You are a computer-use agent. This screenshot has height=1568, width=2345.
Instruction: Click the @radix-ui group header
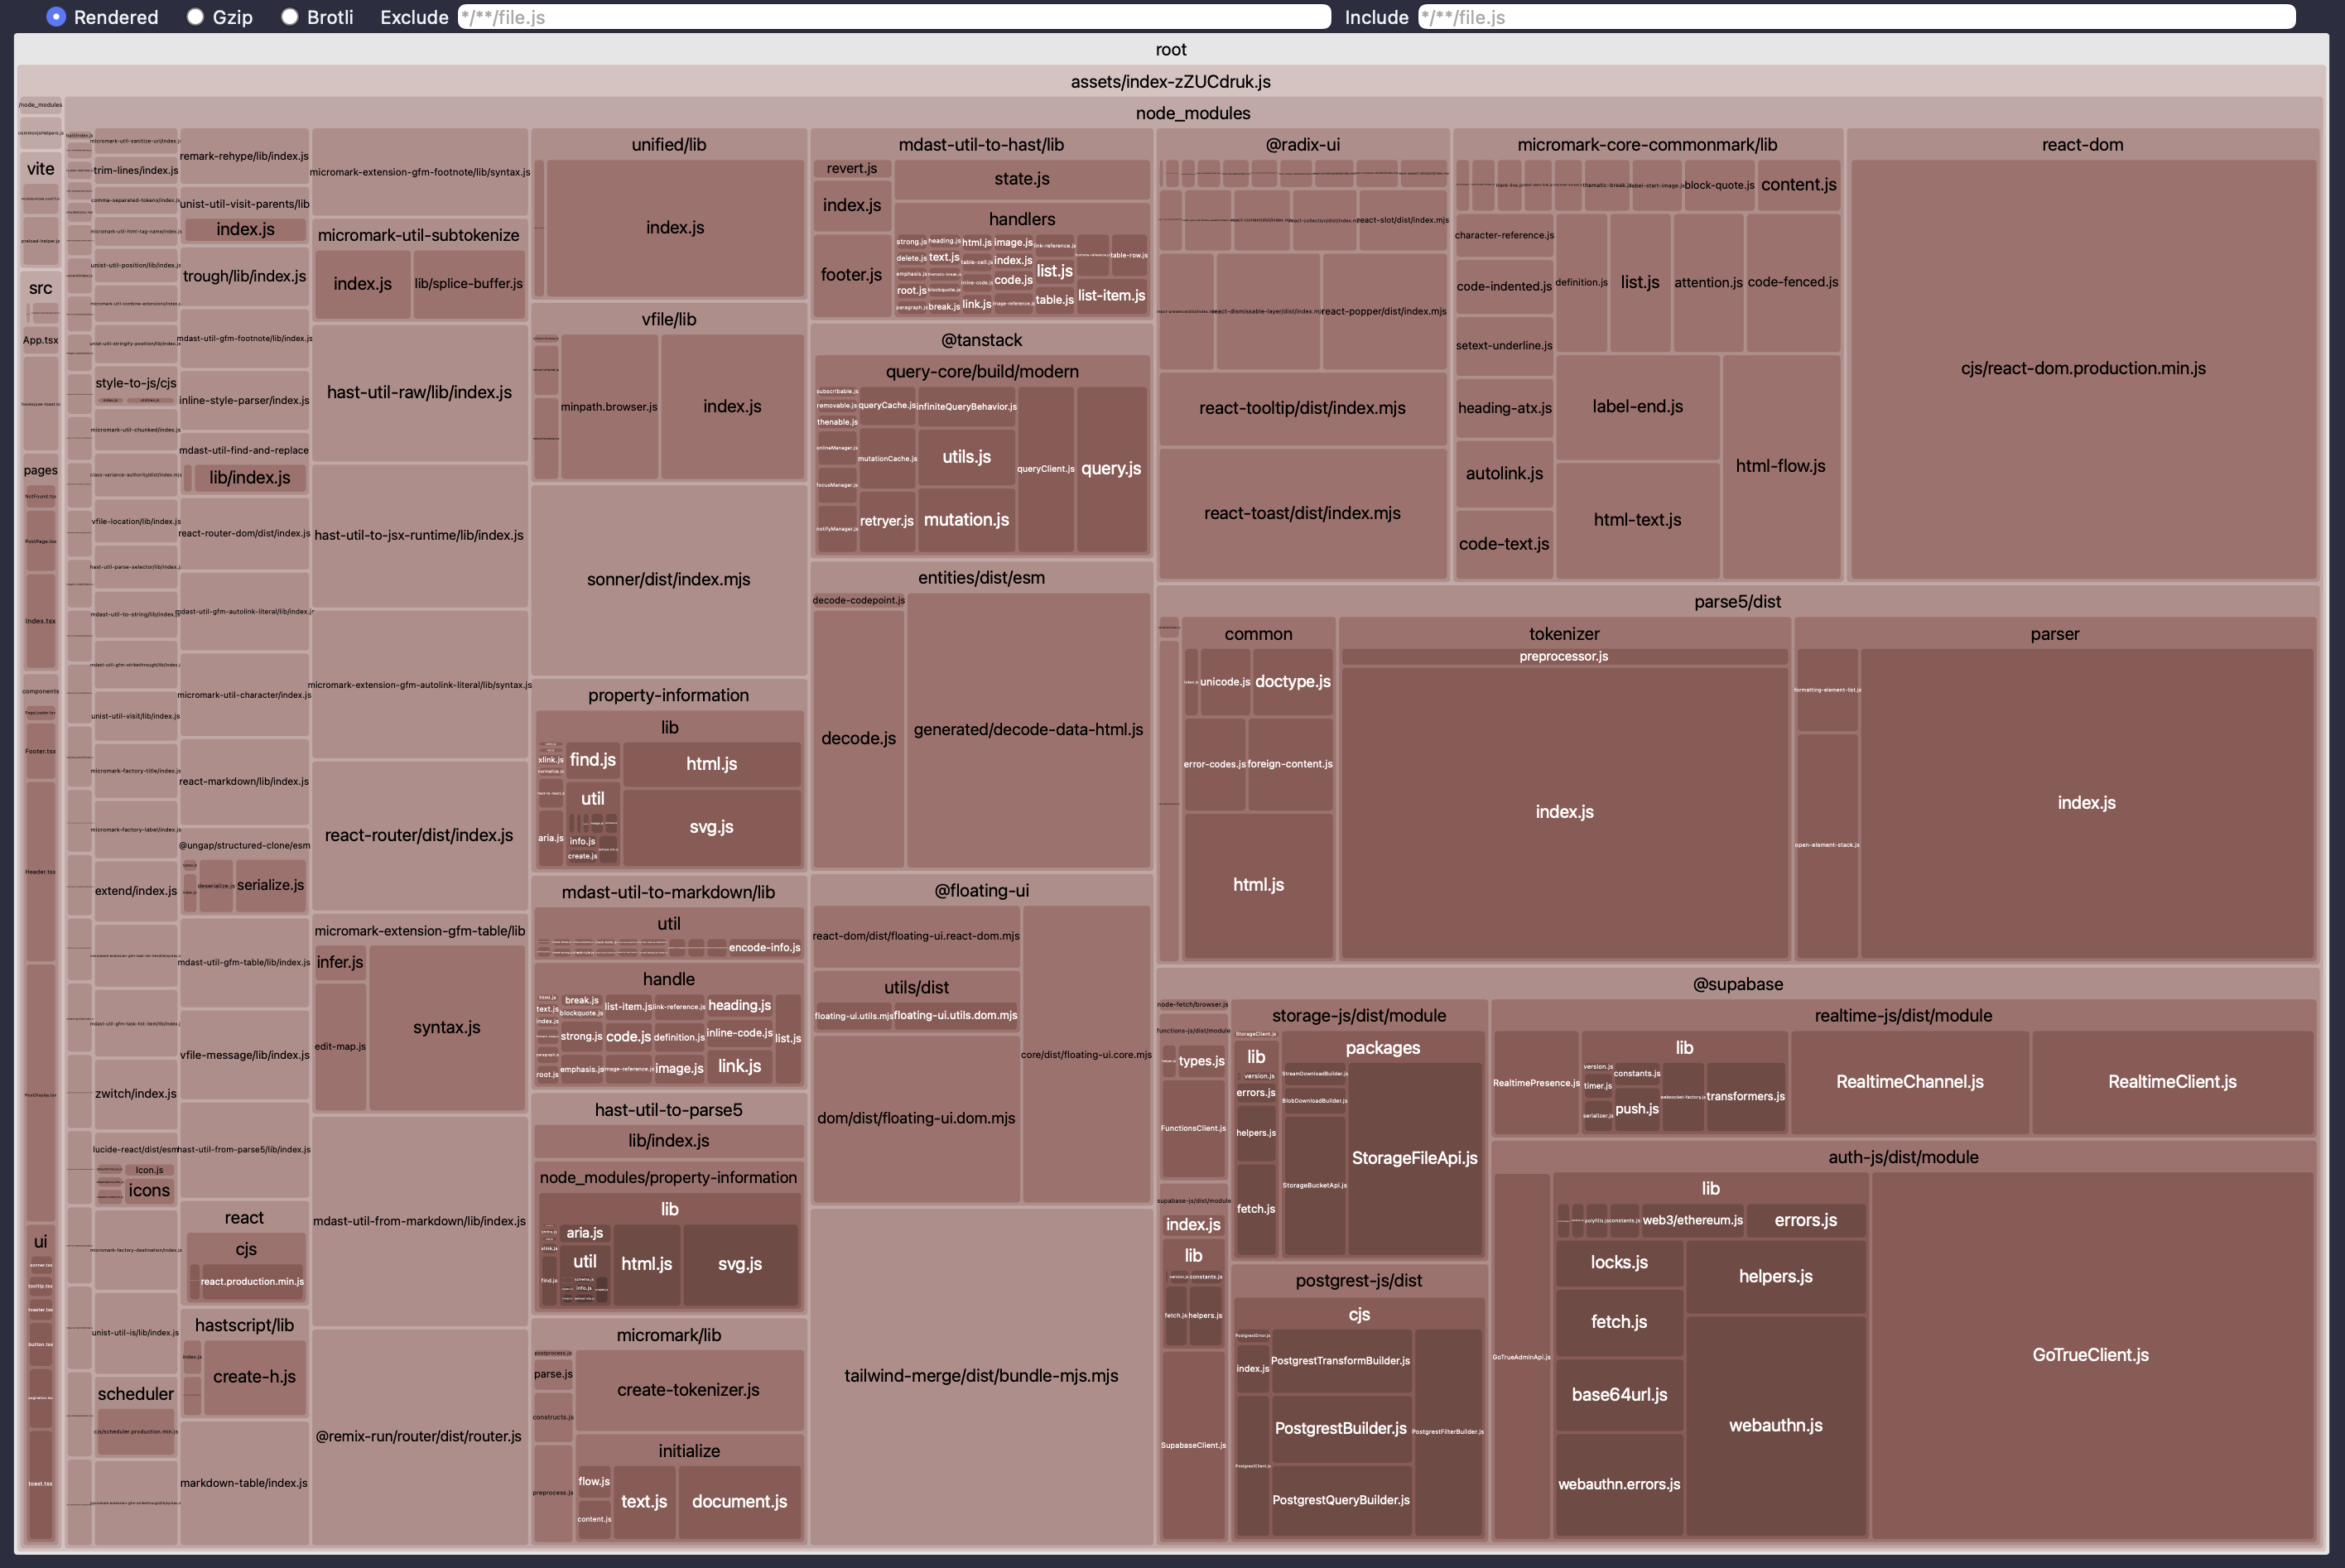pos(1302,145)
